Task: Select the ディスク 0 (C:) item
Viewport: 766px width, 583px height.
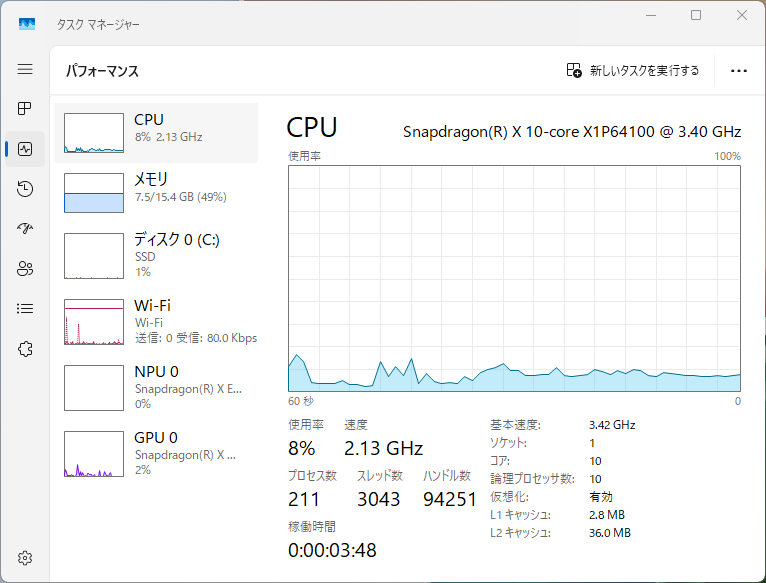Action: click(x=156, y=254)
